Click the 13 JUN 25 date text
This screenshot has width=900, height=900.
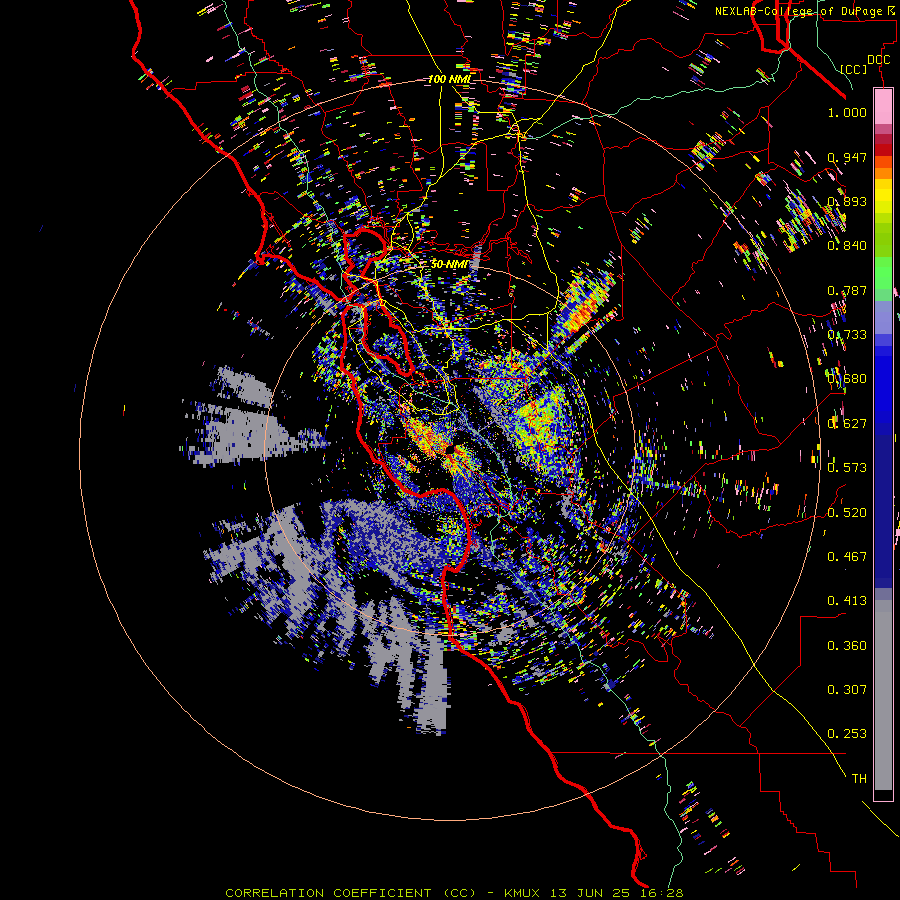(589, 893)
